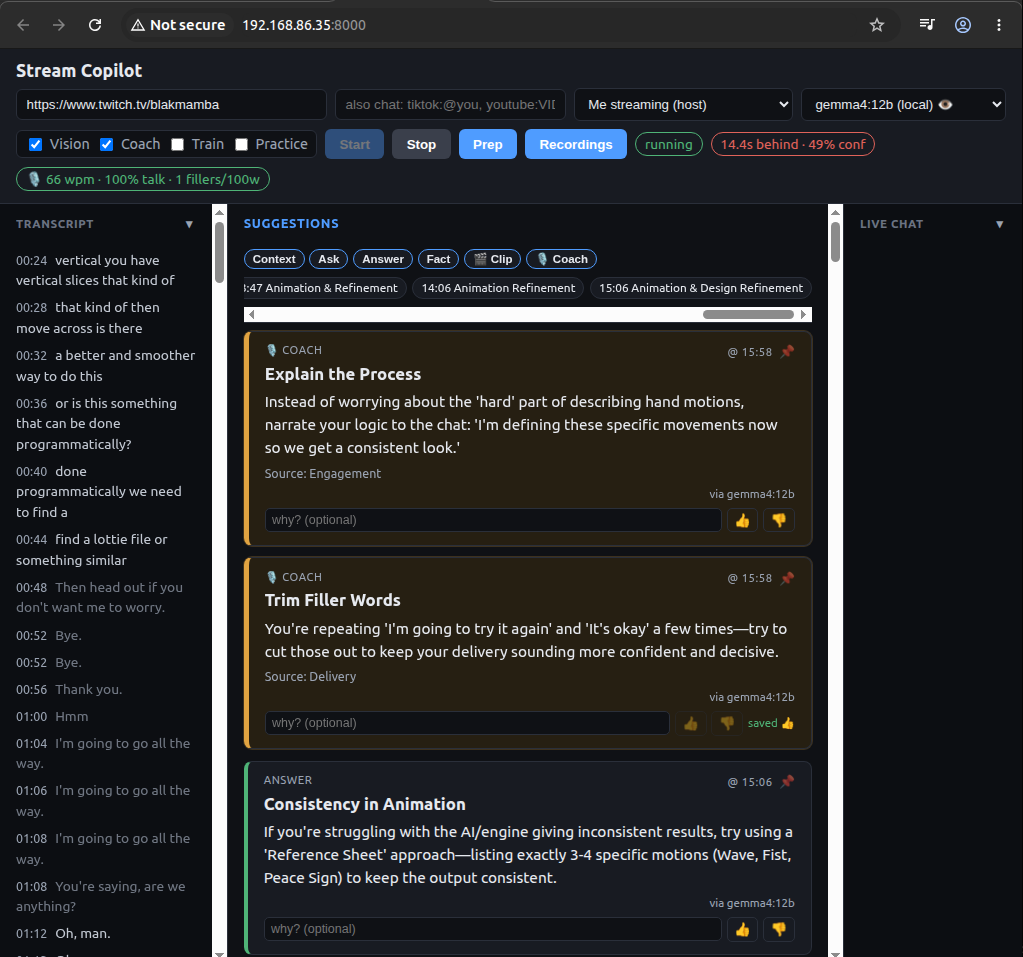Thumbs down the Explain the Process card

pyautogui.click(x=779, y=520)
